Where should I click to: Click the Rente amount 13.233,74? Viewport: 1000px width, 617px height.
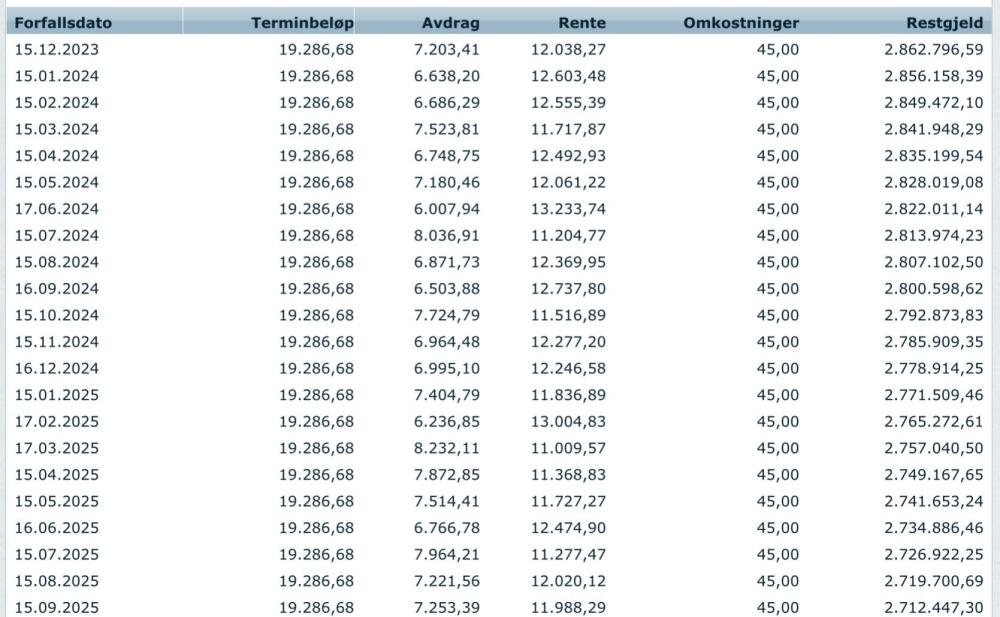pos(568,209)
